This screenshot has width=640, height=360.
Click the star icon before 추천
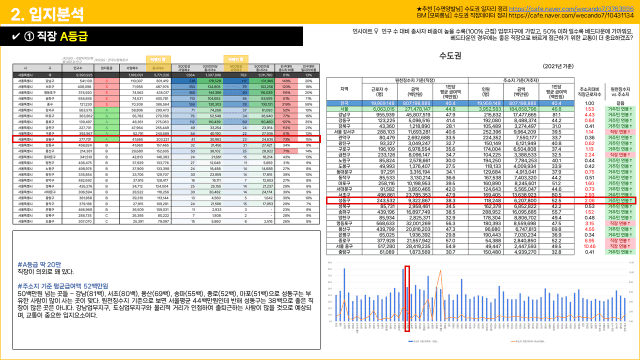[419, 9]
